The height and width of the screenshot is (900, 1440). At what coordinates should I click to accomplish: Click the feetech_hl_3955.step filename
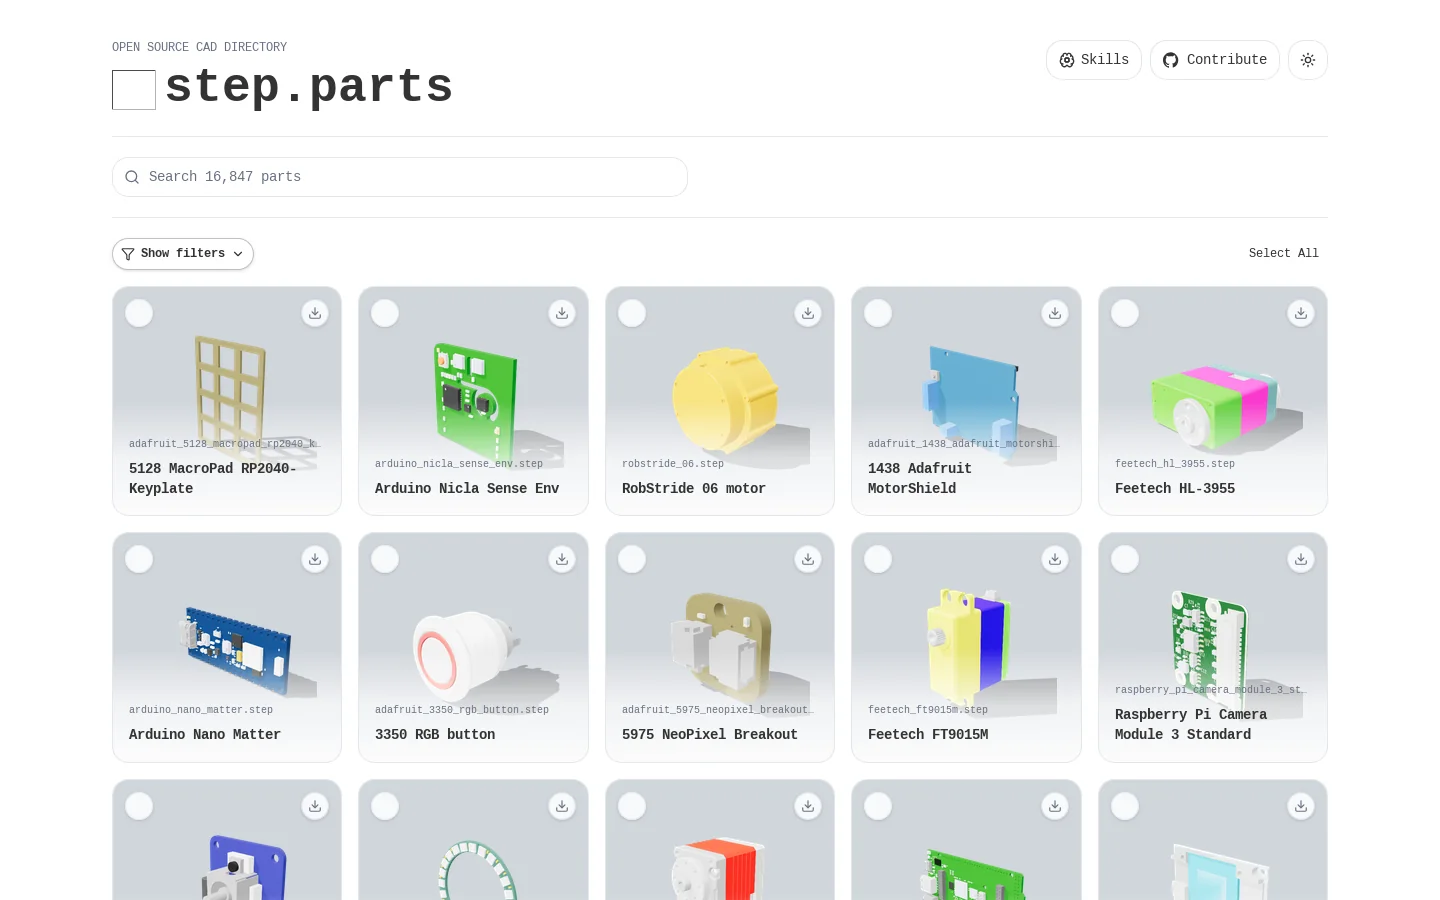(1175, 464)
